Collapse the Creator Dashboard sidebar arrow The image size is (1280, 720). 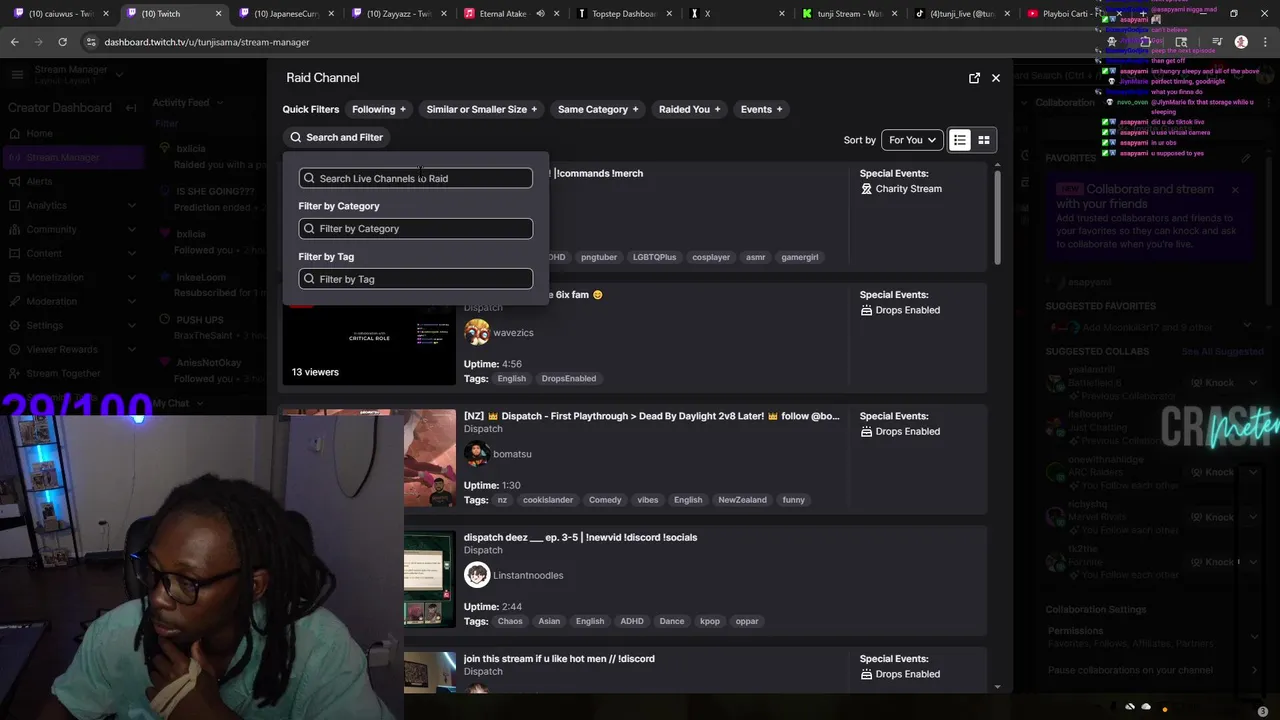pyautogui.click(x=131, y=108)
